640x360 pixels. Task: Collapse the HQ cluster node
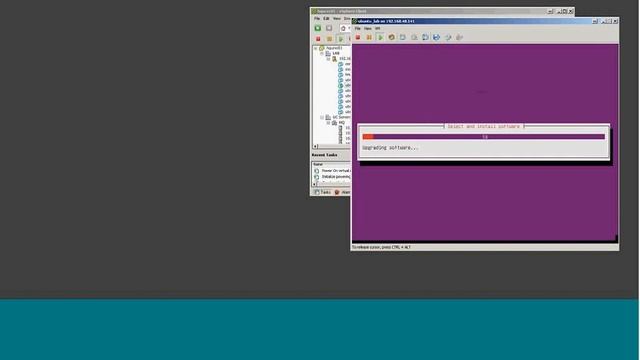coord(328,122)
